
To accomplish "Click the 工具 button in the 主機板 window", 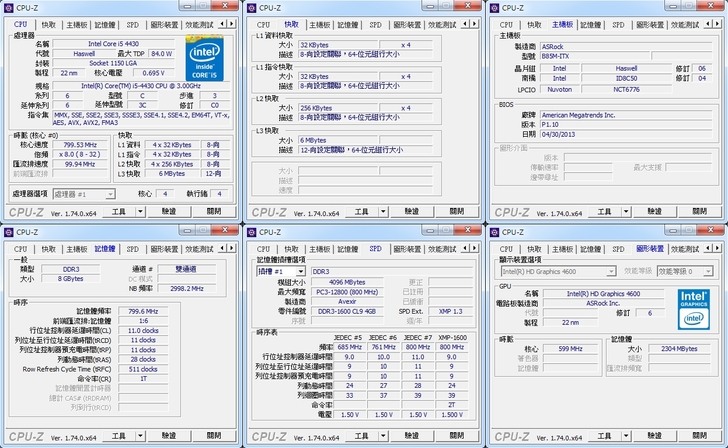I will coord(604,212).
